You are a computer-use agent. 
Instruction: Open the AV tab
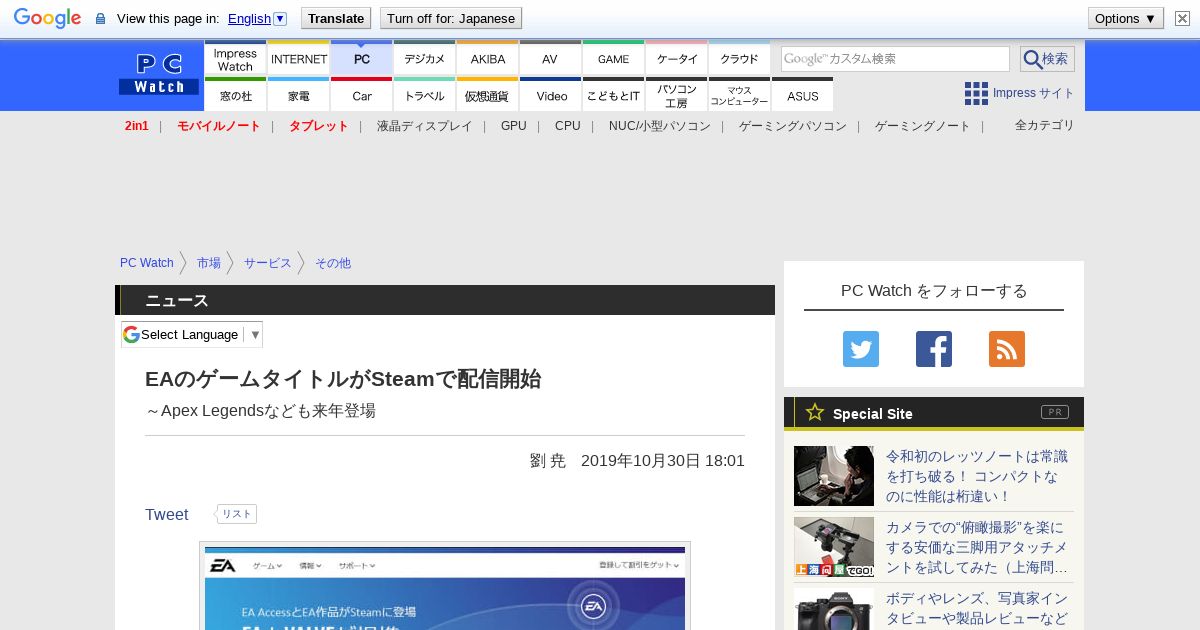[550, 59]
